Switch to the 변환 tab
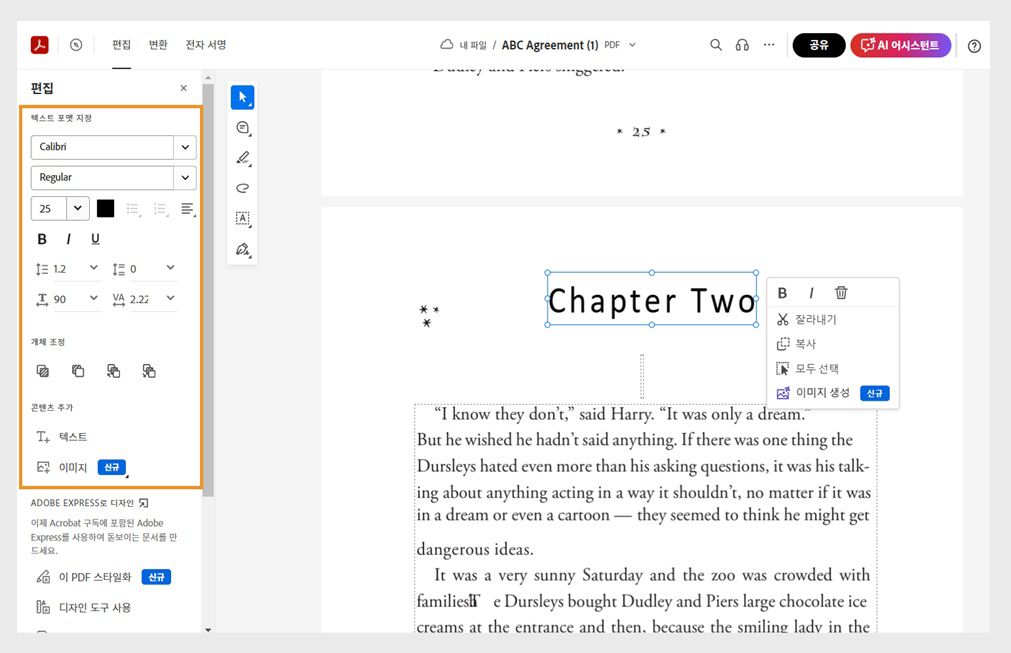The width and height of the screenshot is (1011, 653). (x=158, y=44)
